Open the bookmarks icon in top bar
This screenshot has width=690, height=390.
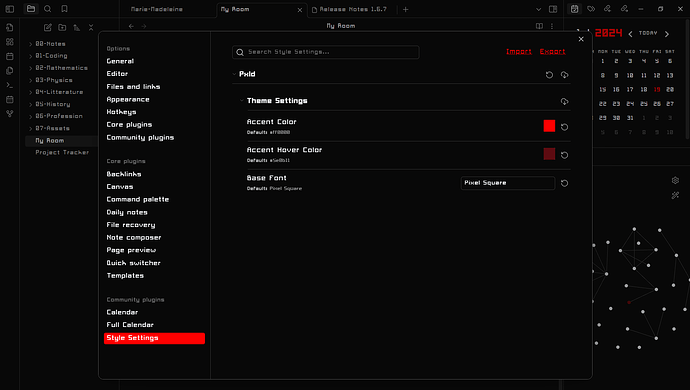(x=64, y=9)
